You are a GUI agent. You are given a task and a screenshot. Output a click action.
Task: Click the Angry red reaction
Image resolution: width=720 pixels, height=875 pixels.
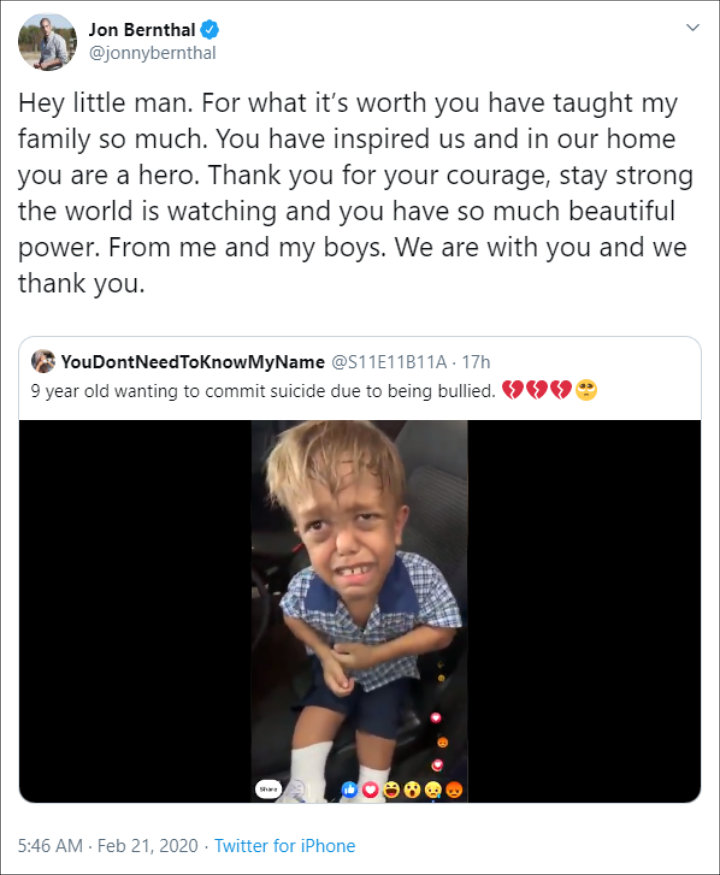[454, 789]
